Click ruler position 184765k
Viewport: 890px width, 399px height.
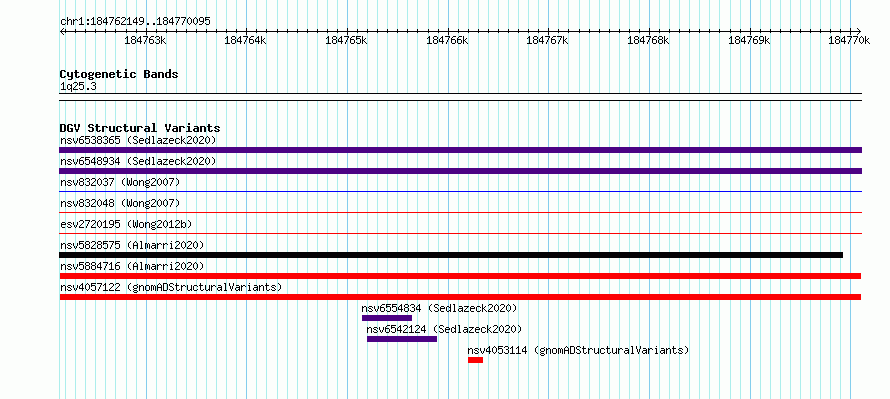(x=346, y=40)
